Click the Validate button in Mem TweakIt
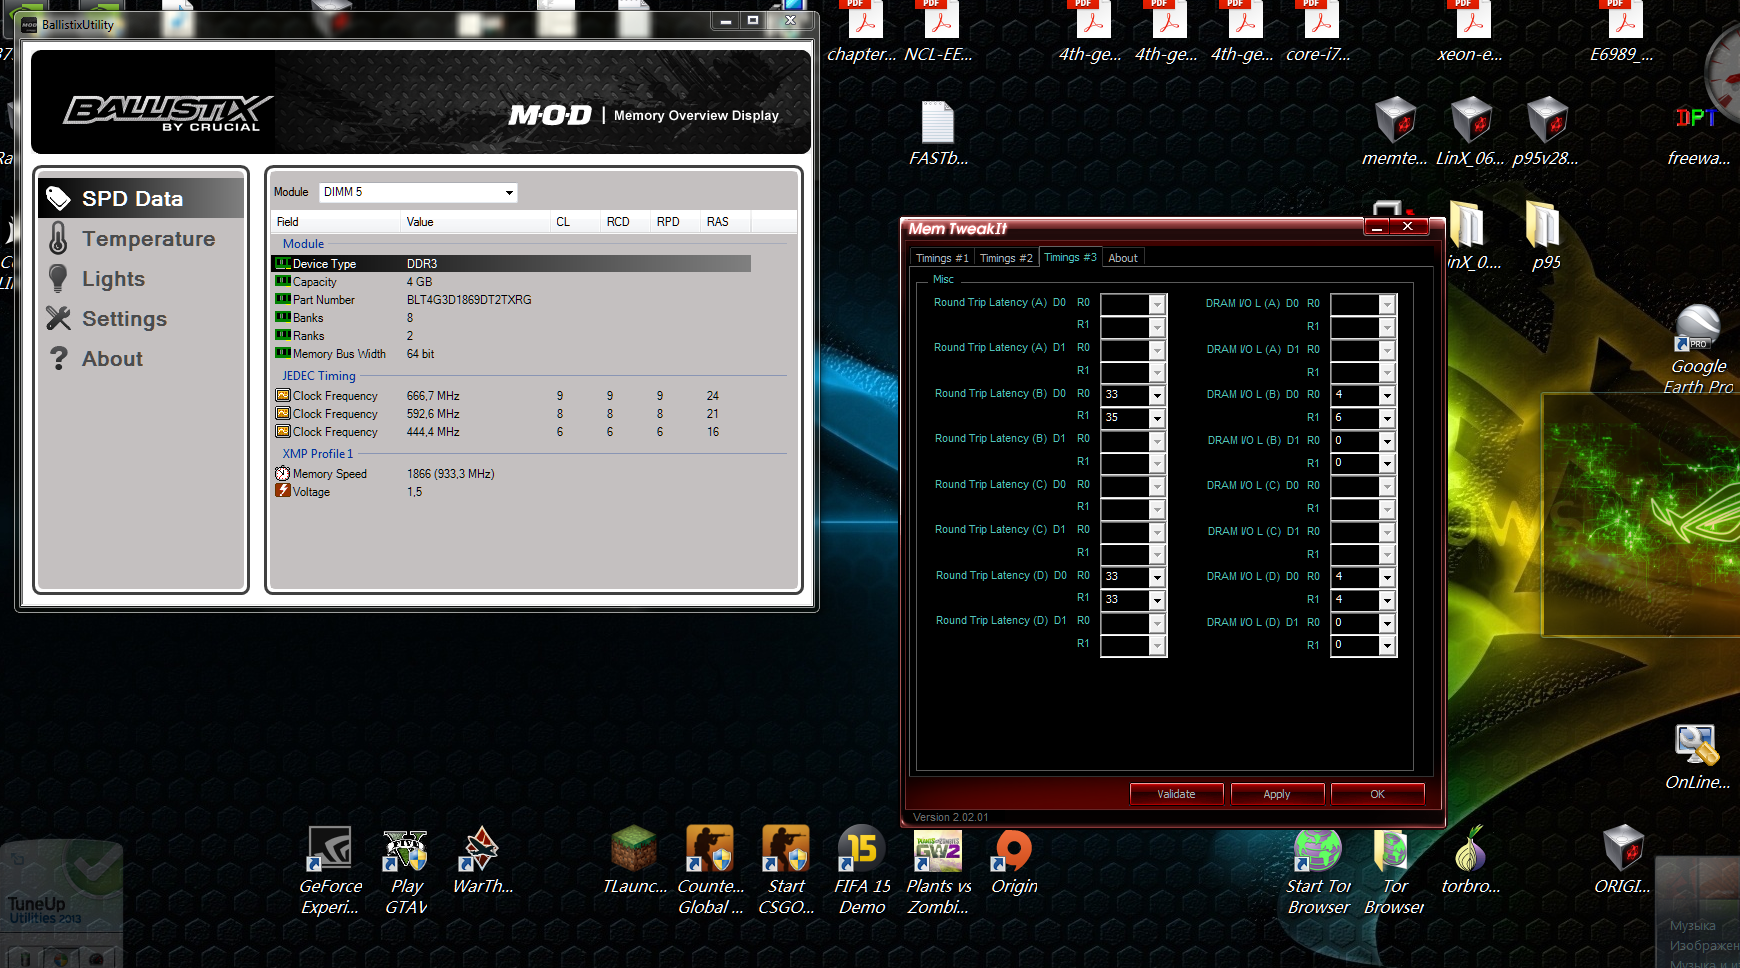This screenshot has height=968, width=1740. coord(1176,794)
